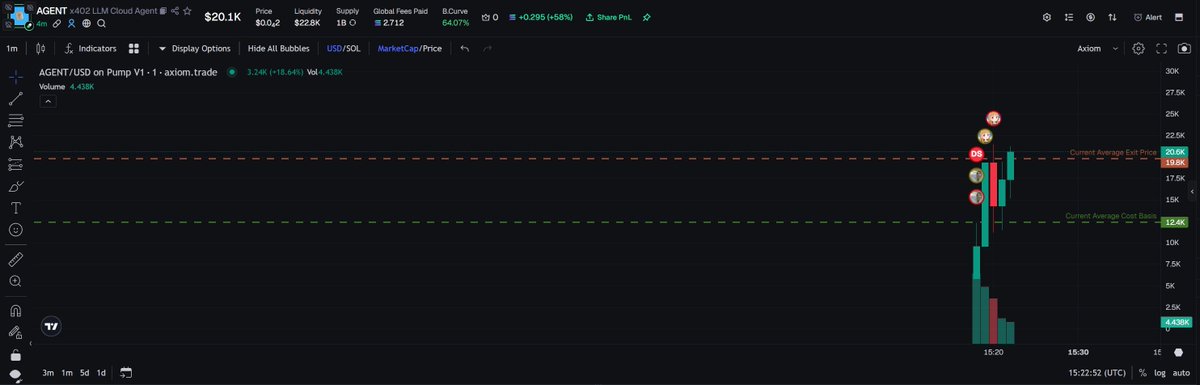Select the trend line drawing tool
This screenshot has width=1200, height=385.
click(16, 98)
